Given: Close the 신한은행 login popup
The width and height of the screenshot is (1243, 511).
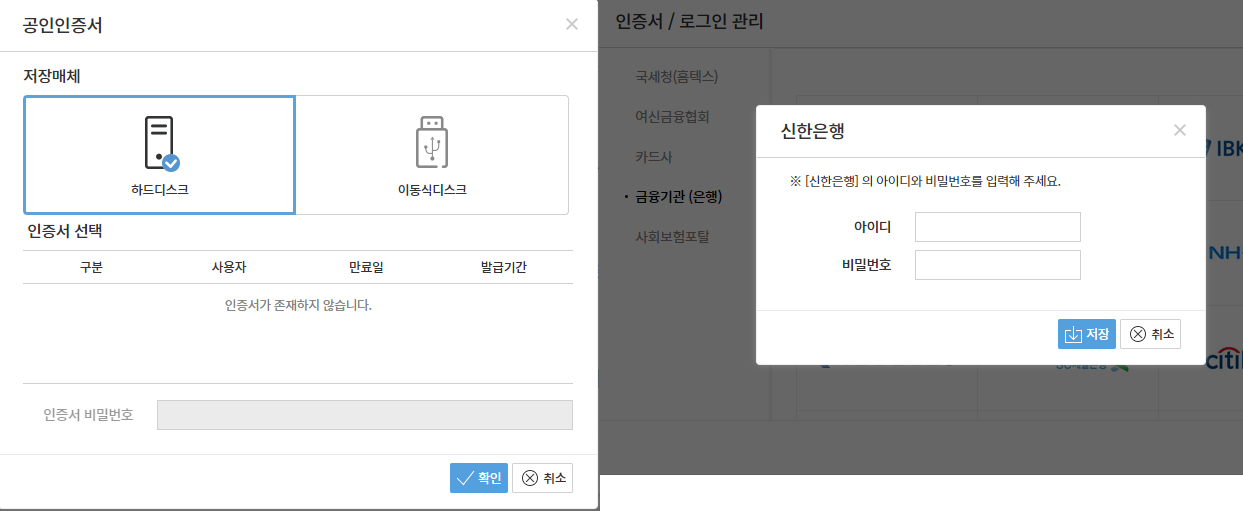Looking at the screenshot, I should click(1180, 130).
